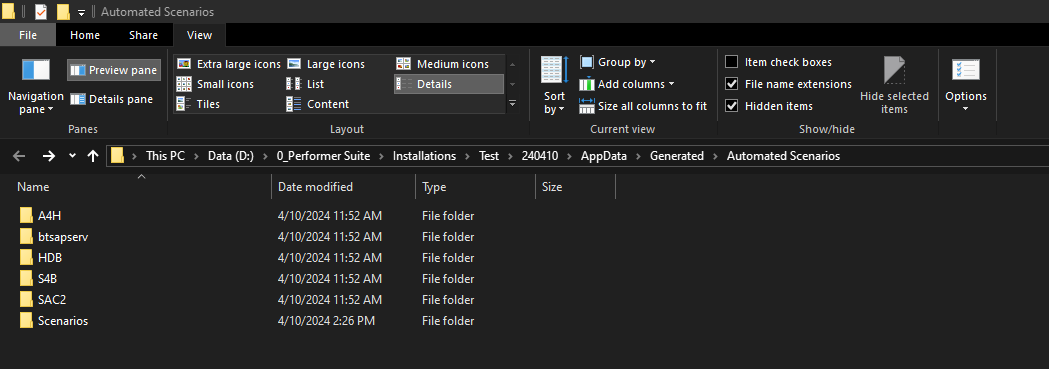The image size is (1049, 369).
Task: Open the Group by dropdown
Action: point(617,62)
